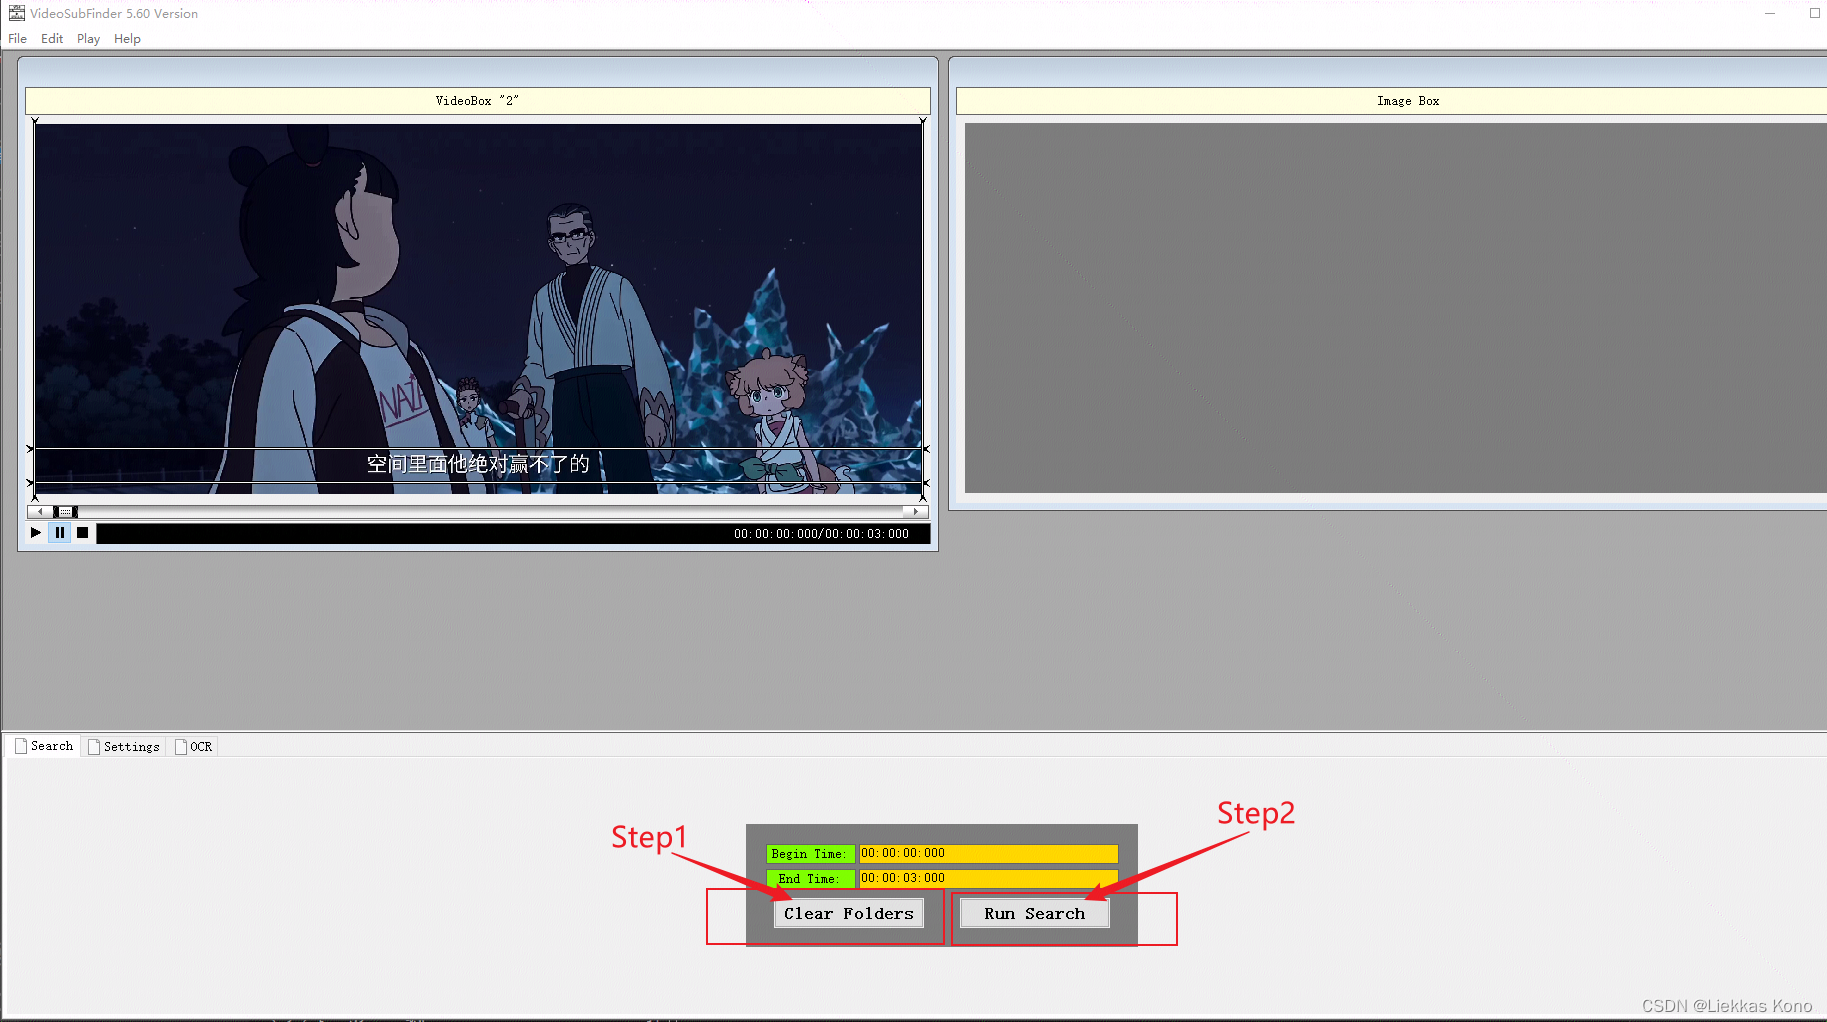
Task: Click the End Time green label
Action: (811, 879)
